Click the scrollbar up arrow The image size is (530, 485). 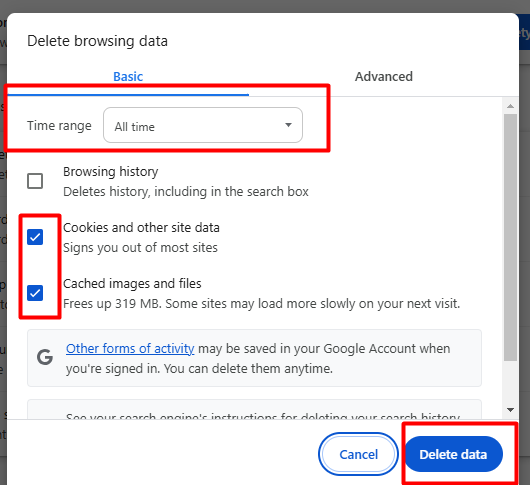tap(510, 106)
